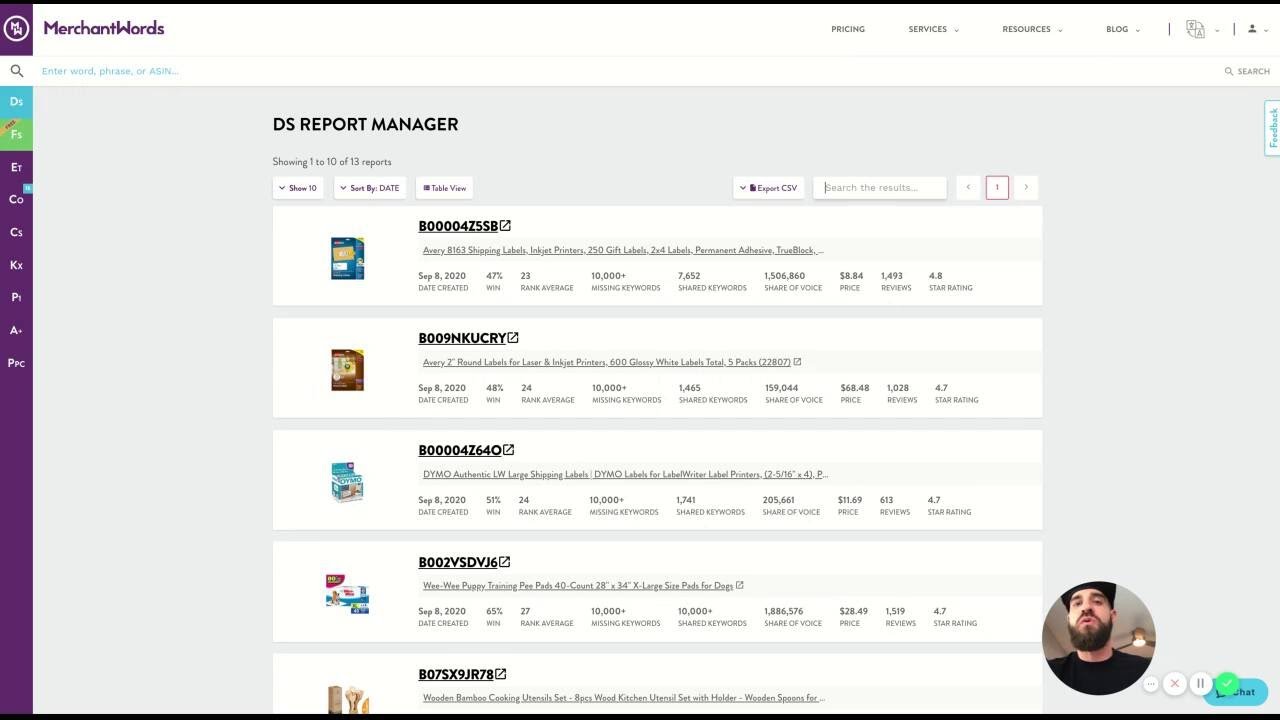The width and height of the screenshot is (1280, 720).
Task: Focus the Search the results field
Action: [x=880, y=188]
